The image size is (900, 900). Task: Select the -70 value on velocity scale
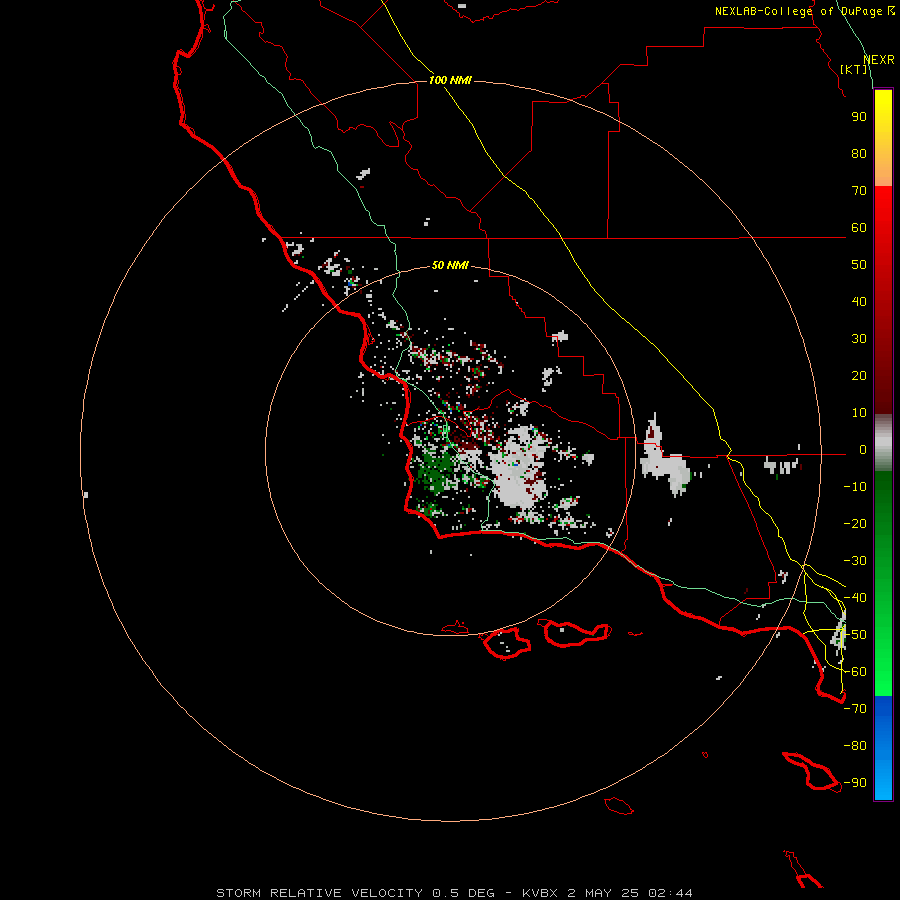coord(855,709)
